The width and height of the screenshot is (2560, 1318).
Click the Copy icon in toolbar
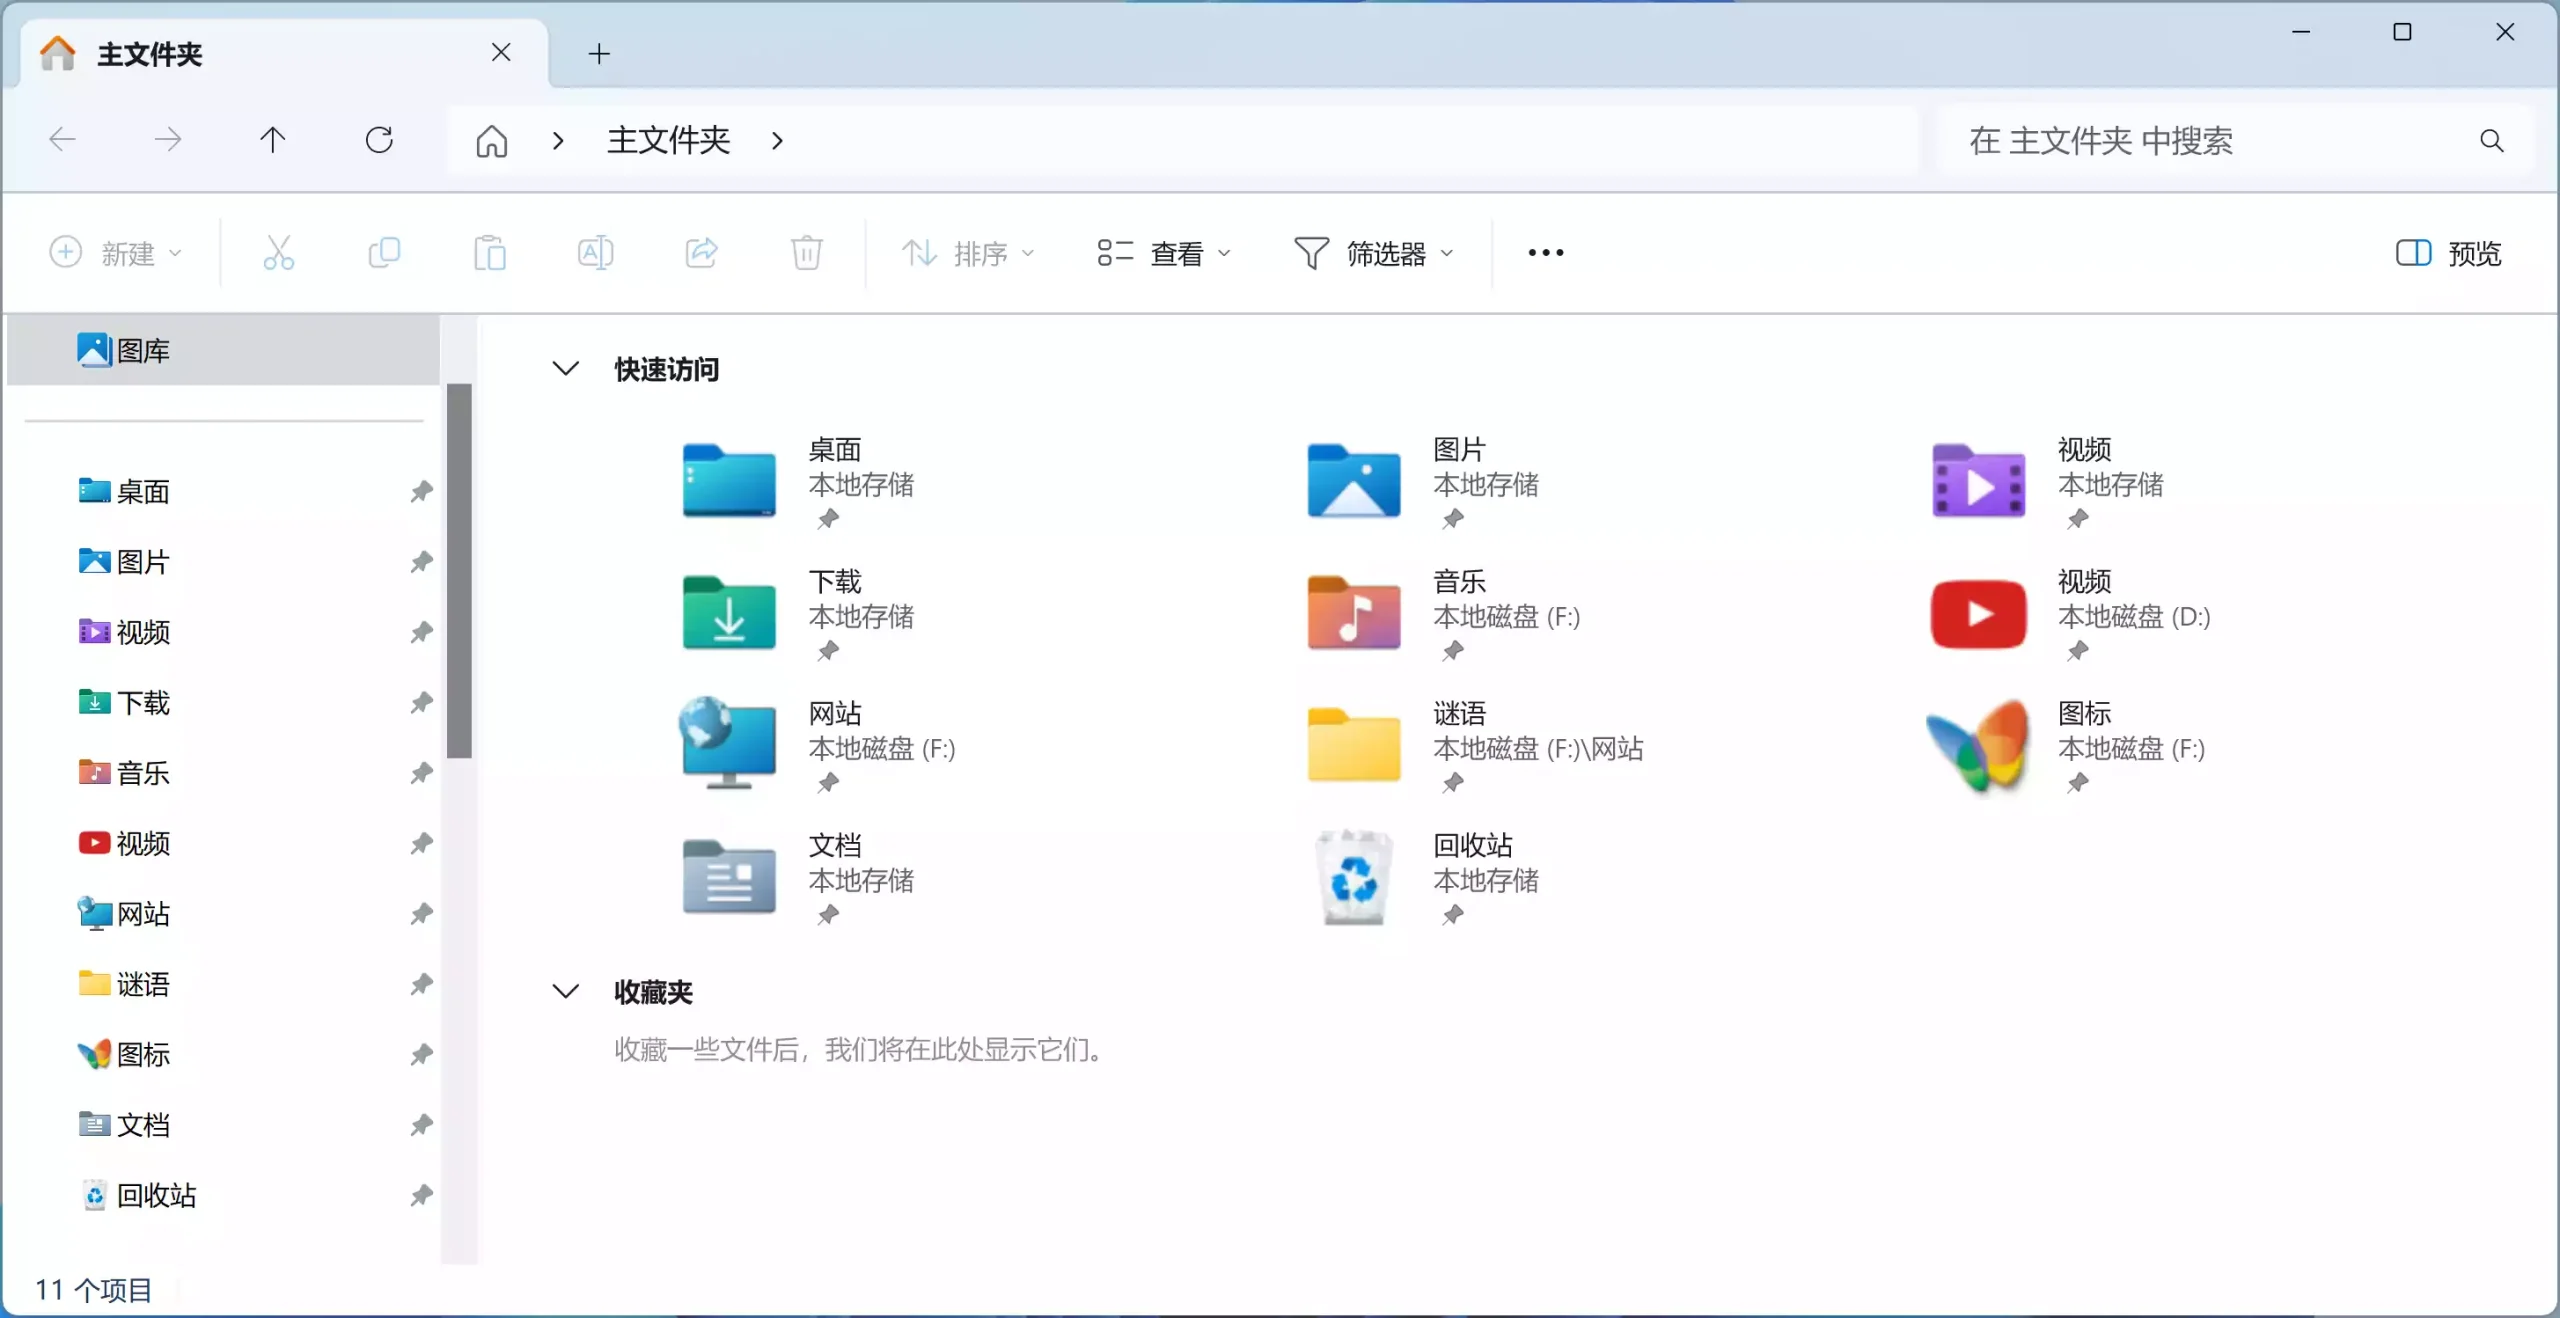(x=384, y=253)
